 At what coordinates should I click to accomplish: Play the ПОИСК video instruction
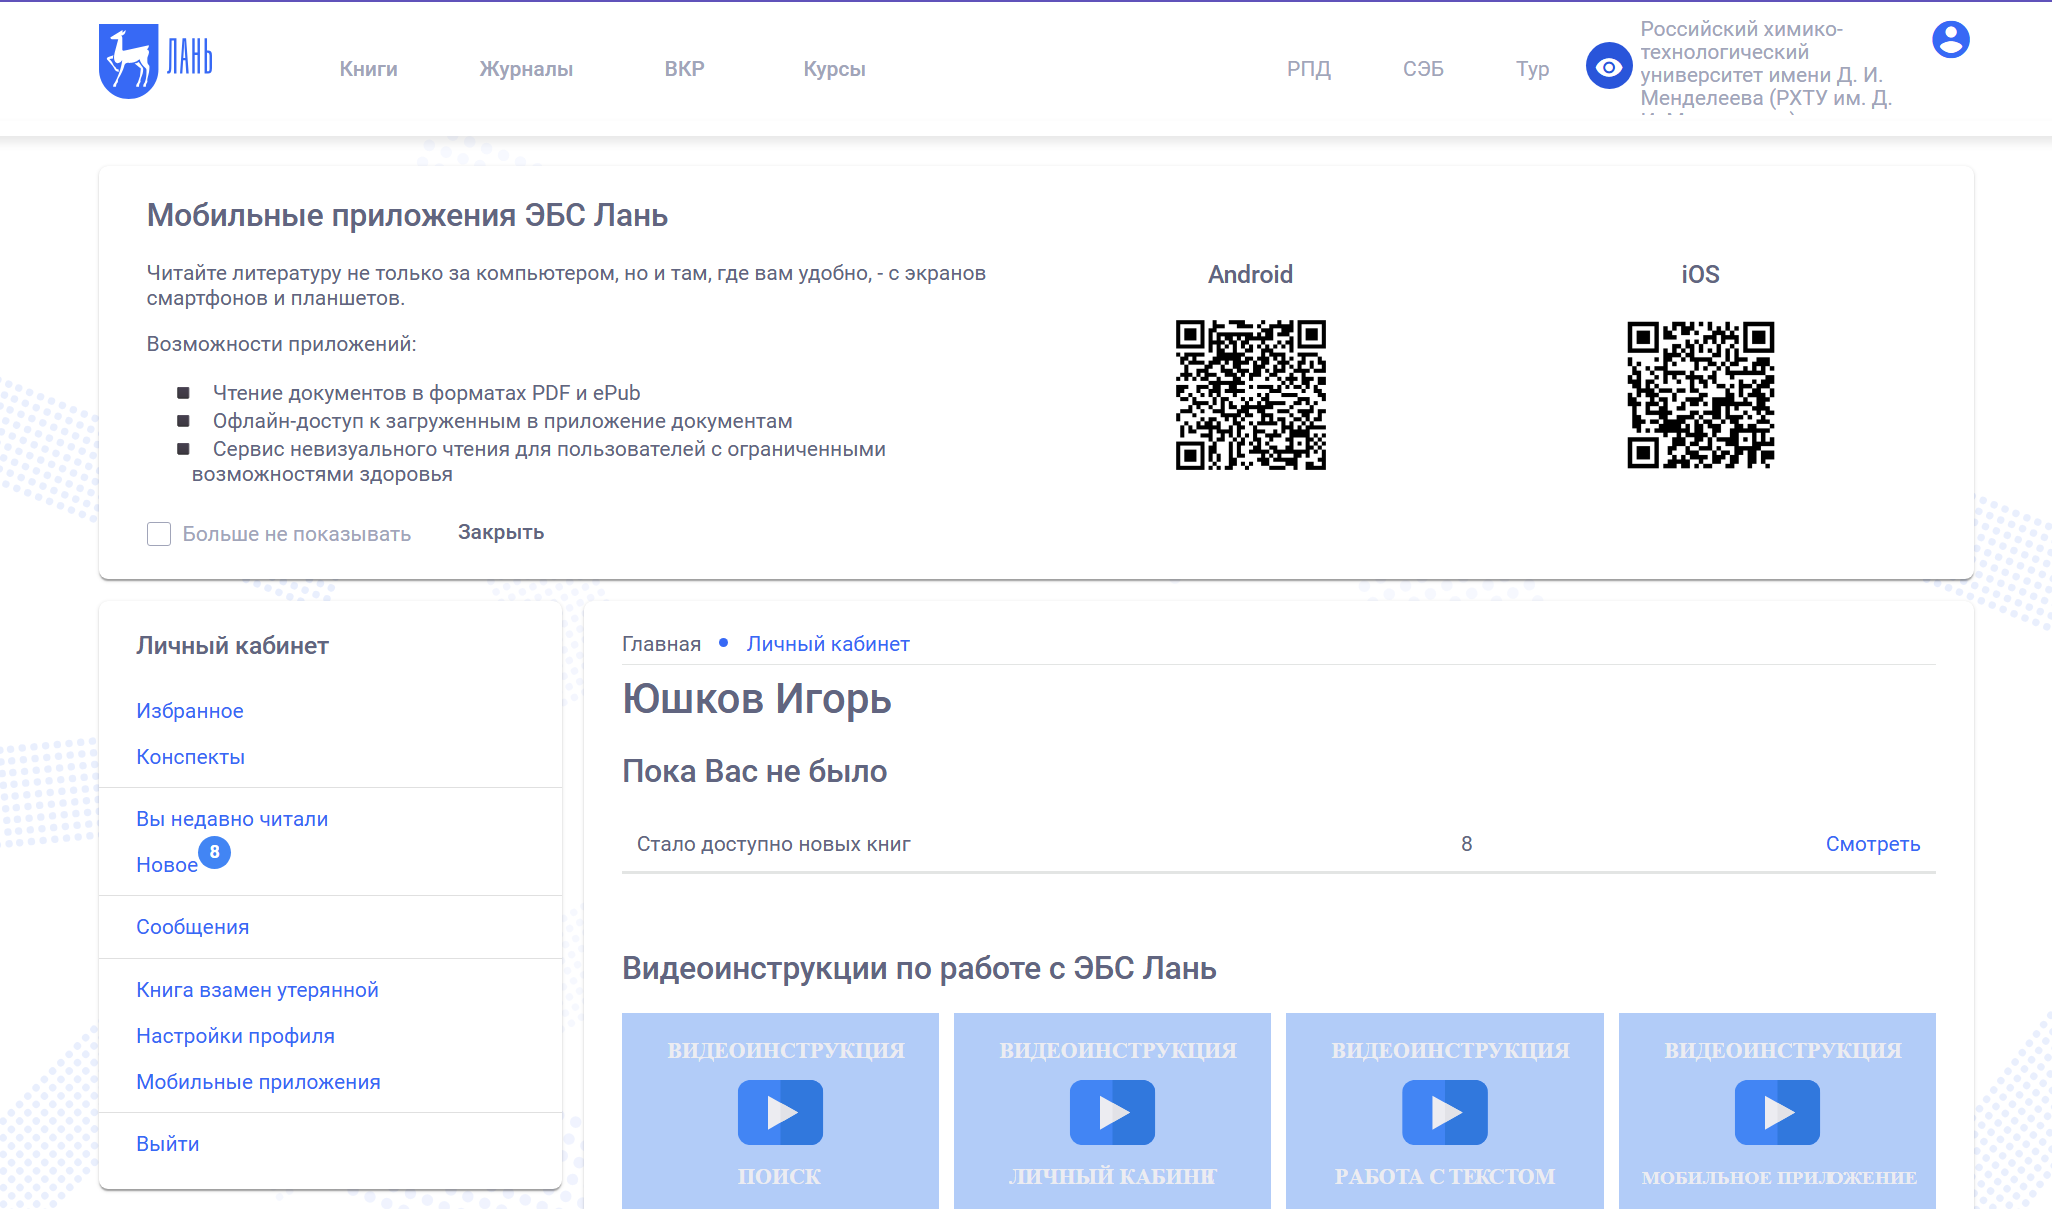(780, 1112)
